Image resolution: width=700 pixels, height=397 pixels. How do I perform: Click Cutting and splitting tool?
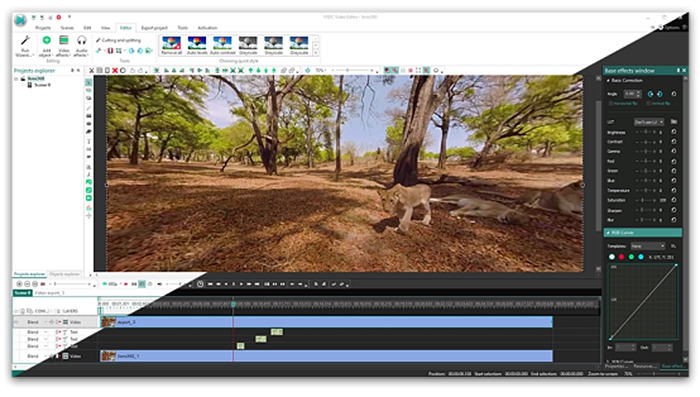(x=118, y=40)
